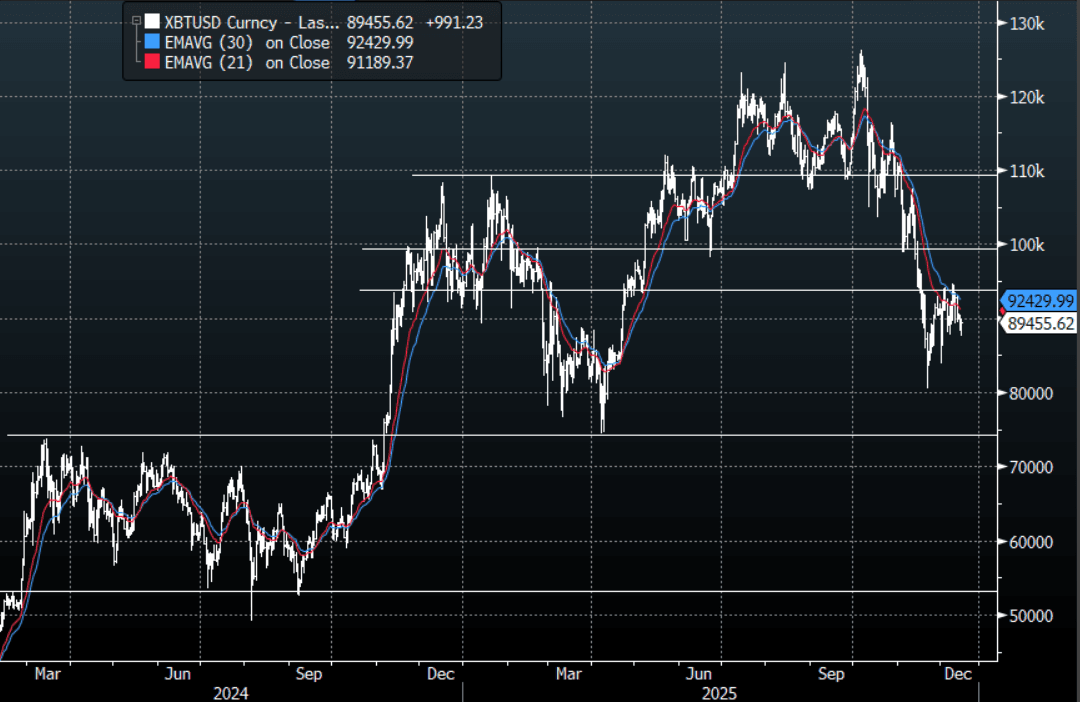Click the white XBTUSD series color swatch
The width and height of the screenshot is (1080, 702).
click(151, 21)
